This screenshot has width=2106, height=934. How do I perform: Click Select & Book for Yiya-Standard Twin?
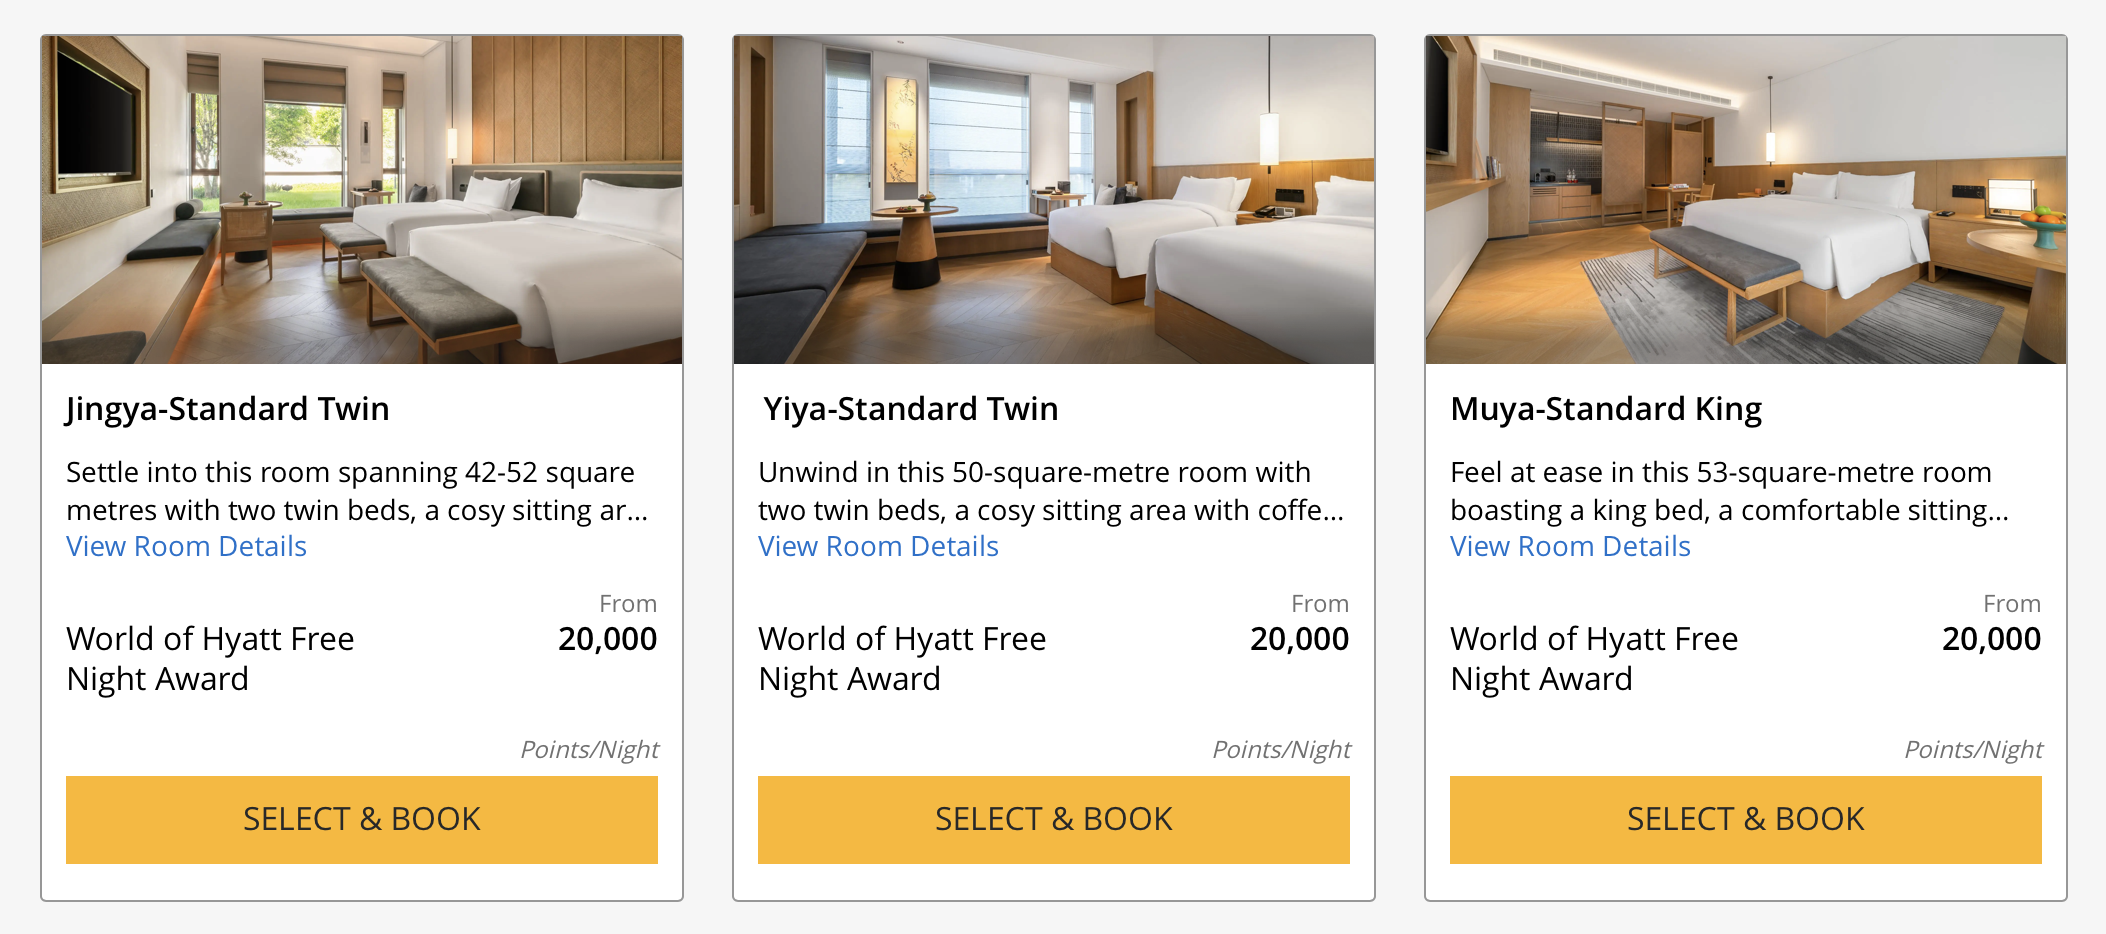(x=1054, y=819)
